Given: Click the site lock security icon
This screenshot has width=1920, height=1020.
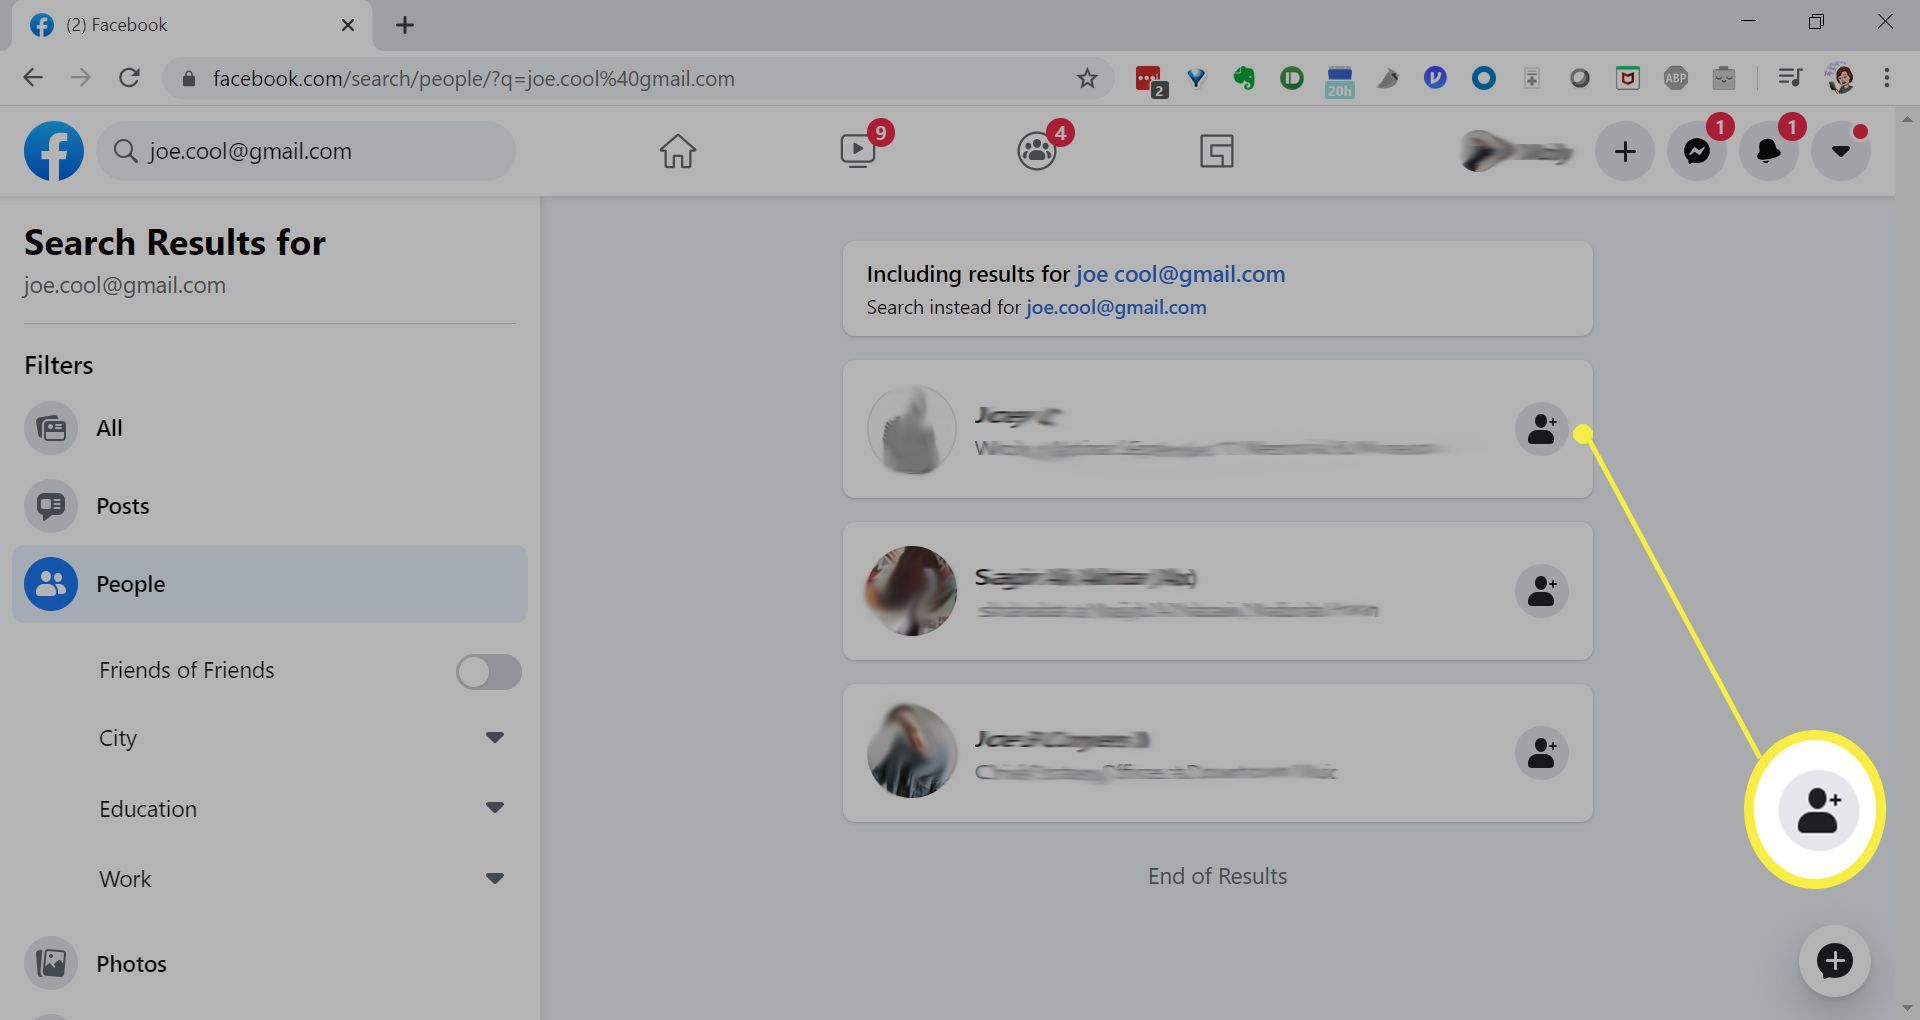Looking at the screenshot, I should (x=188, y=78).
